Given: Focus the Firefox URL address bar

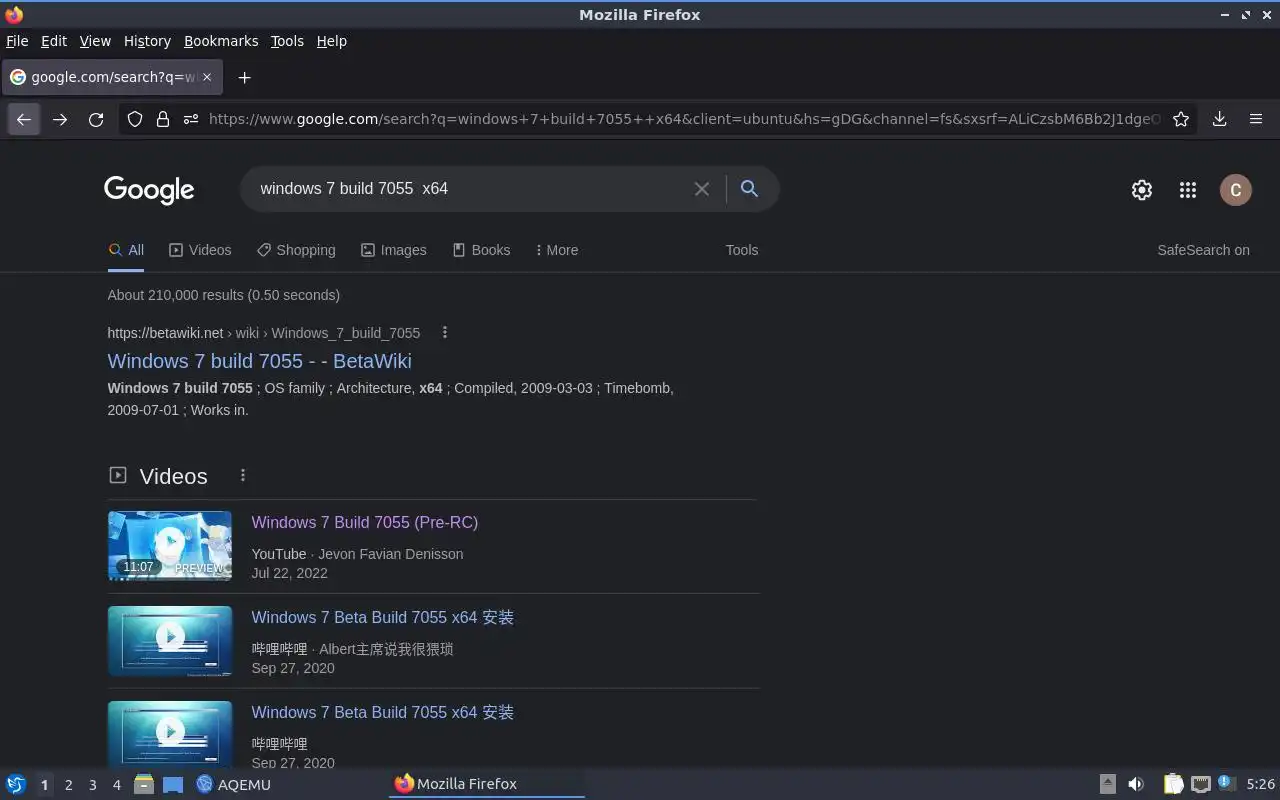Looking at the screenshot, I should 684,119.
